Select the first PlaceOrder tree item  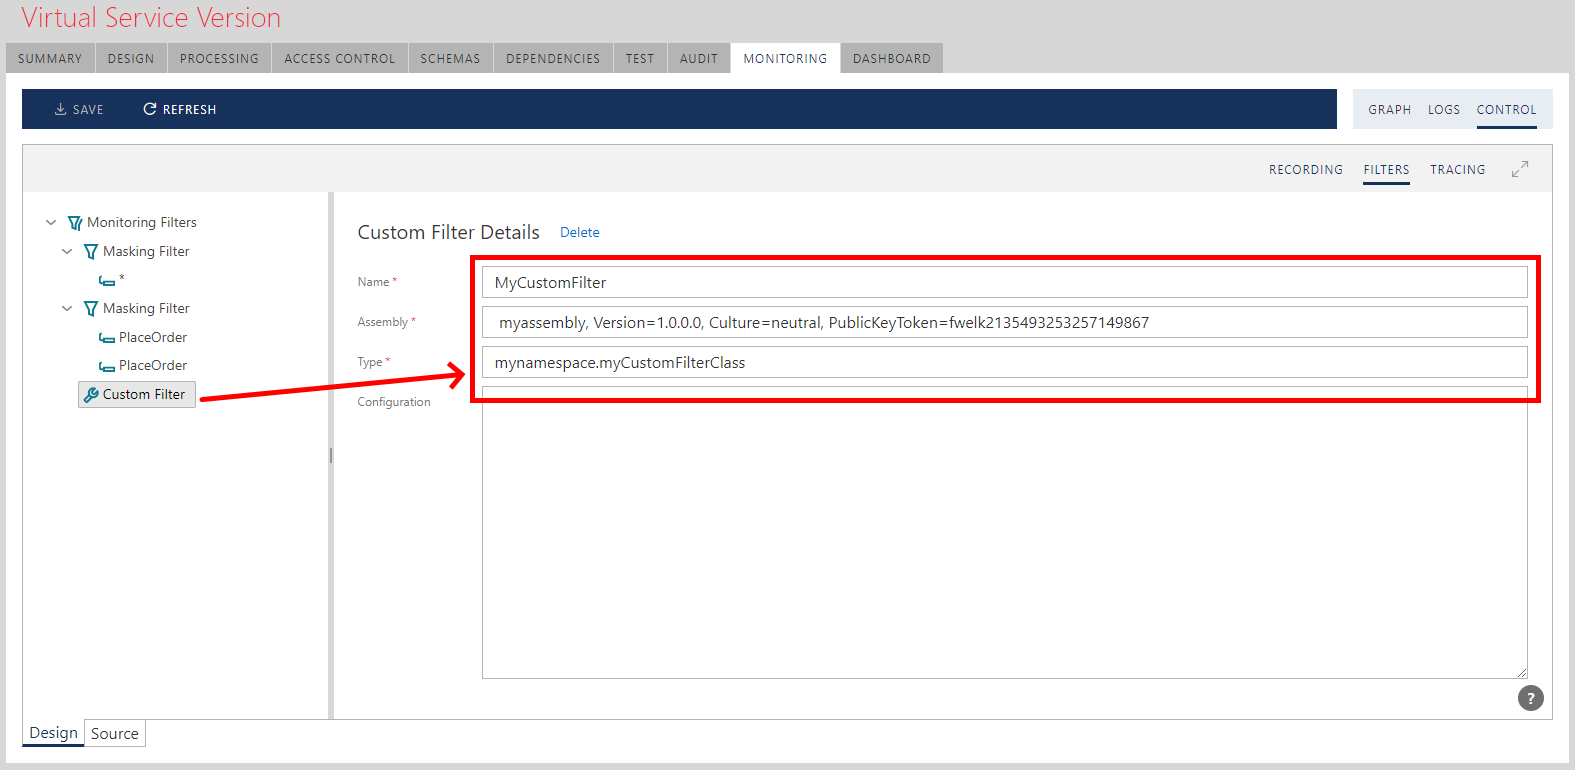pyautogui.click(x=153, y=338)
